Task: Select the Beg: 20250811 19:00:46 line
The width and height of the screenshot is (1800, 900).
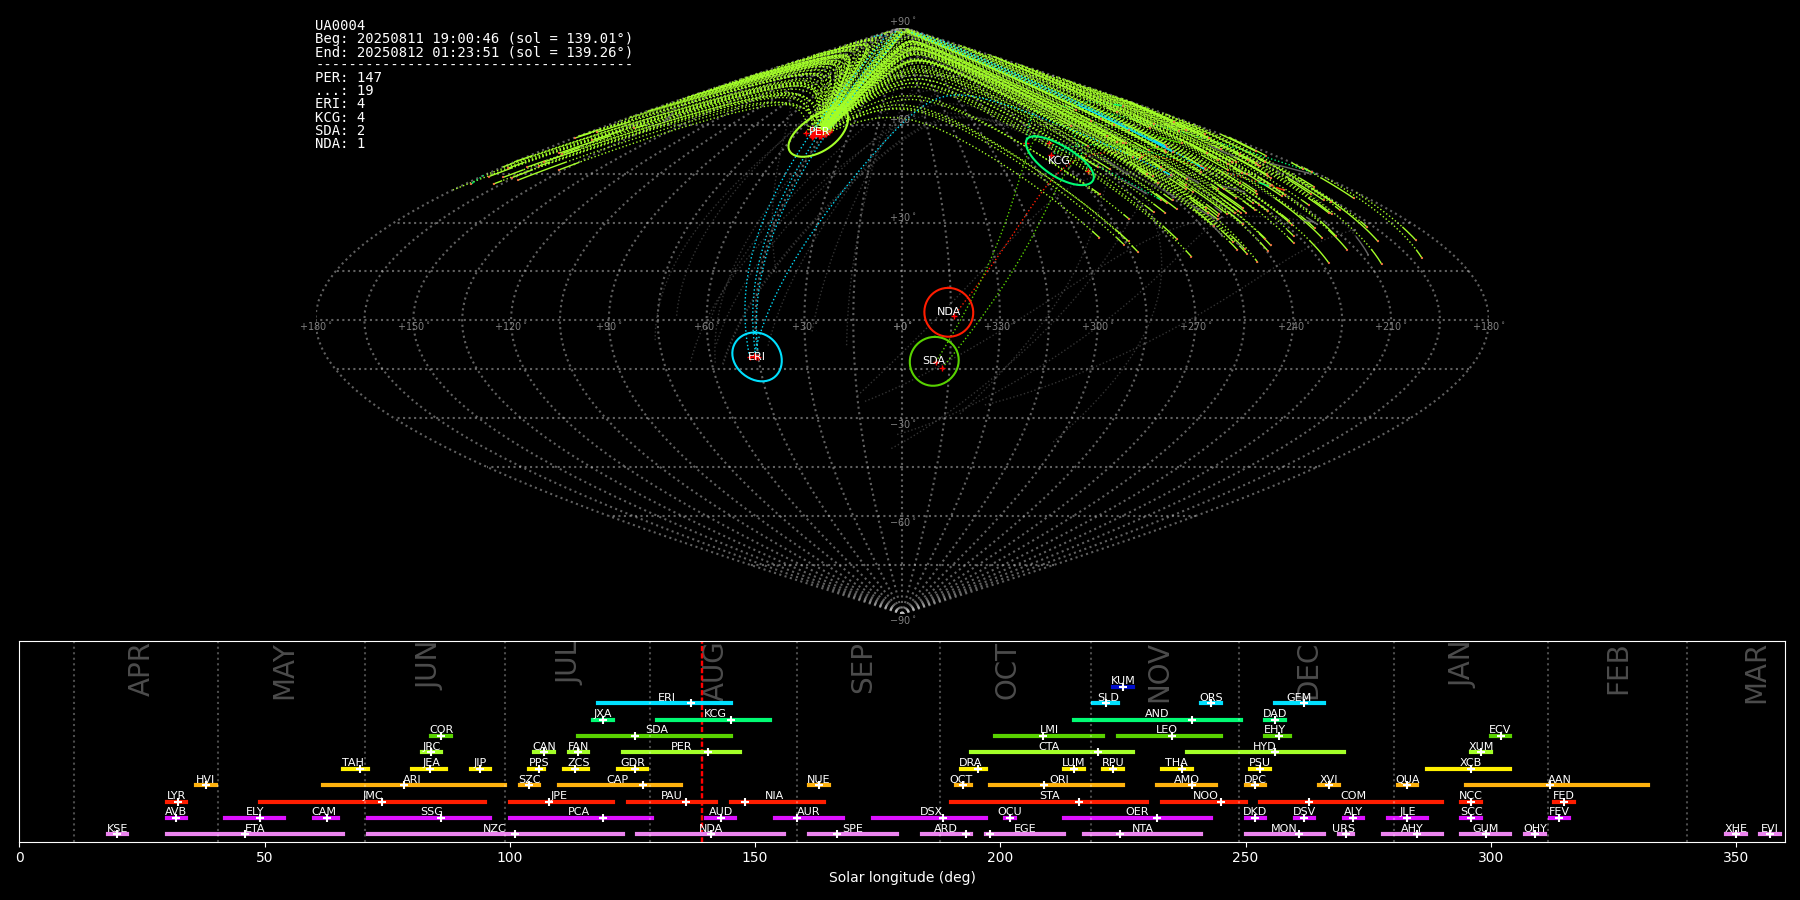Action: [474, 39]
